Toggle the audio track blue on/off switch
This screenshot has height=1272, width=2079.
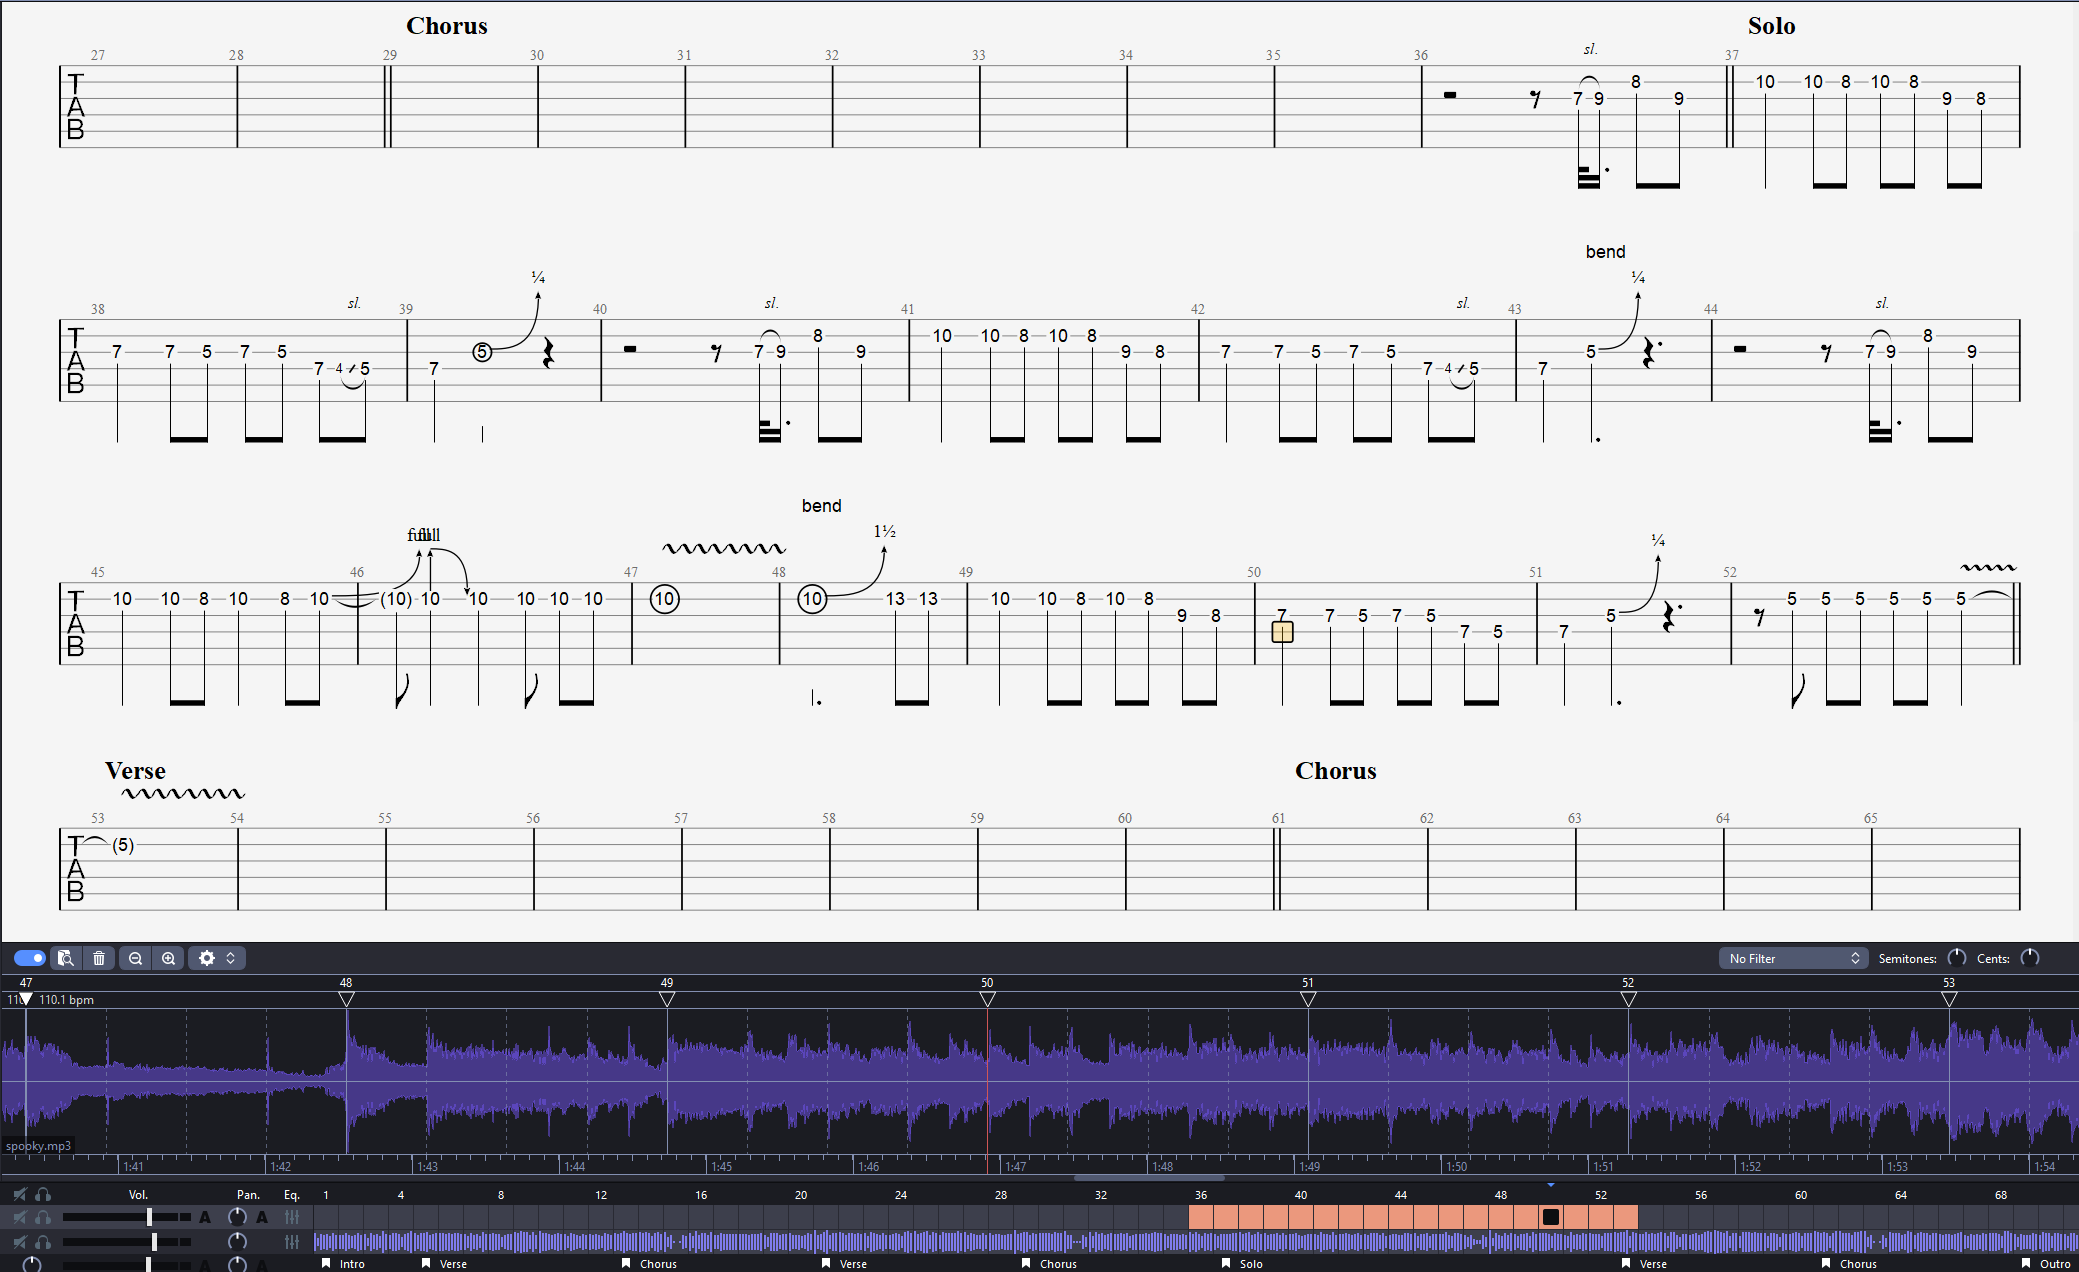[30, 958]
